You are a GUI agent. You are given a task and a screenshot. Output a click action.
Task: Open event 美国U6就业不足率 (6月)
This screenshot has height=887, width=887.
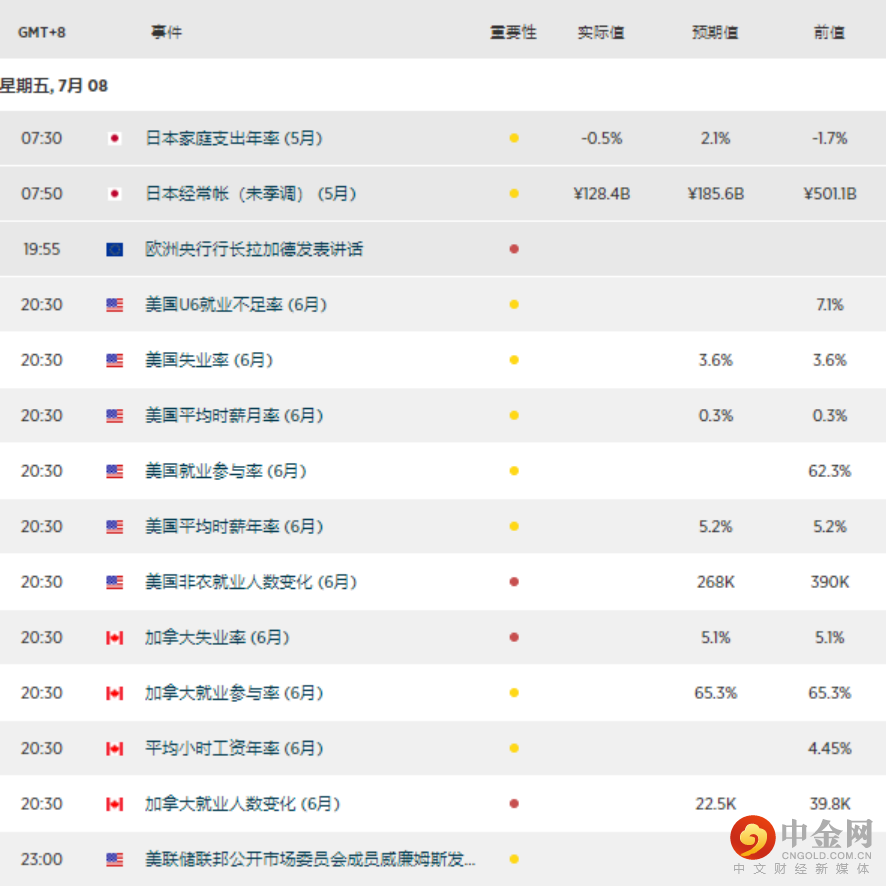(x=236, y=304)
